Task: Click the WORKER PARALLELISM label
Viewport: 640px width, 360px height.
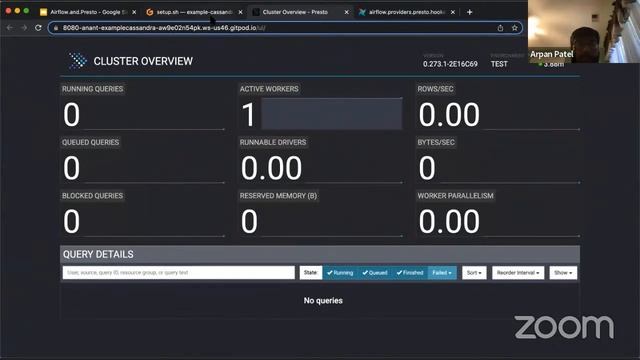Action: point(455,196)
